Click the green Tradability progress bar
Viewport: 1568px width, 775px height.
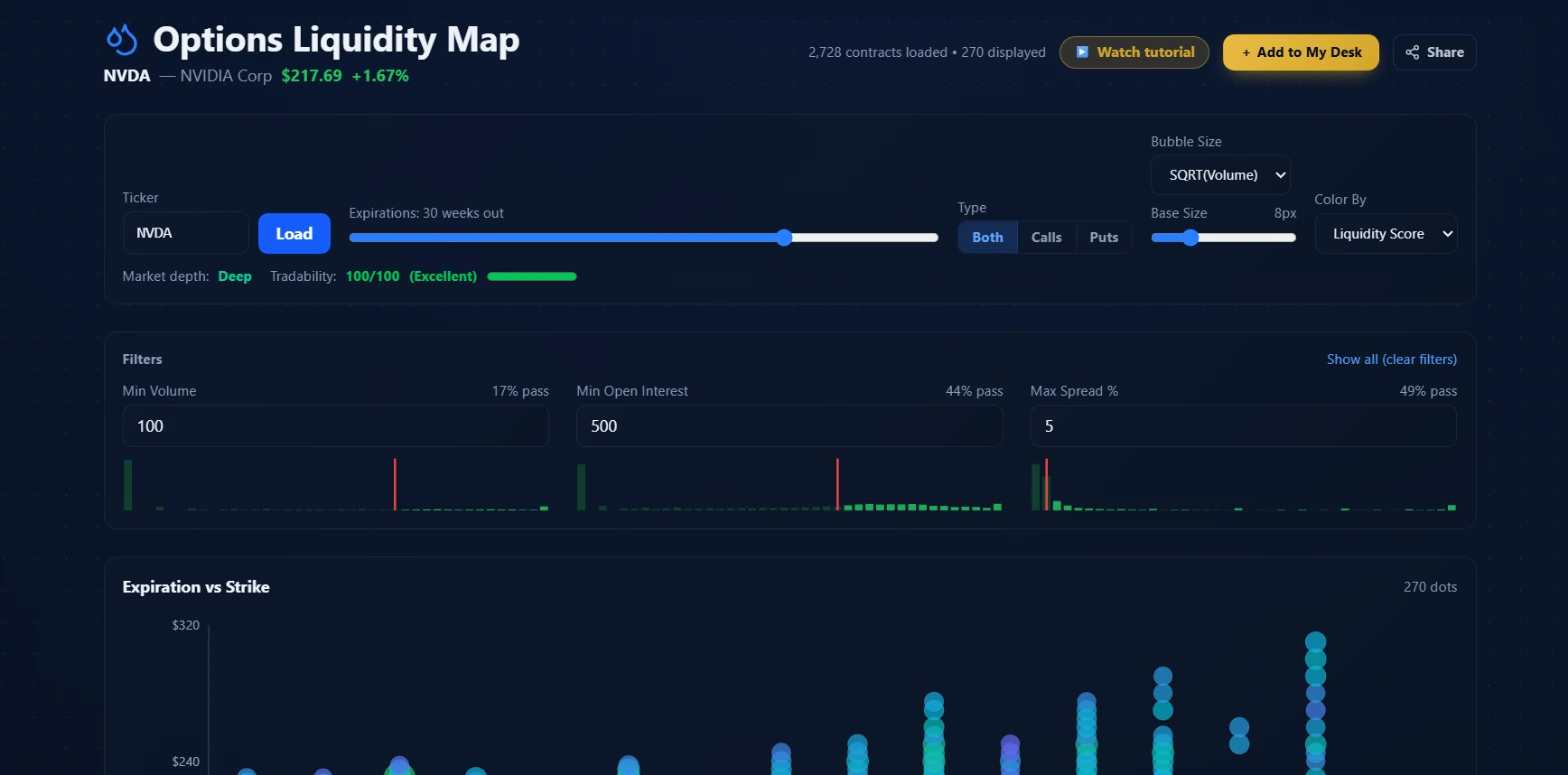[x=532, y=276]
